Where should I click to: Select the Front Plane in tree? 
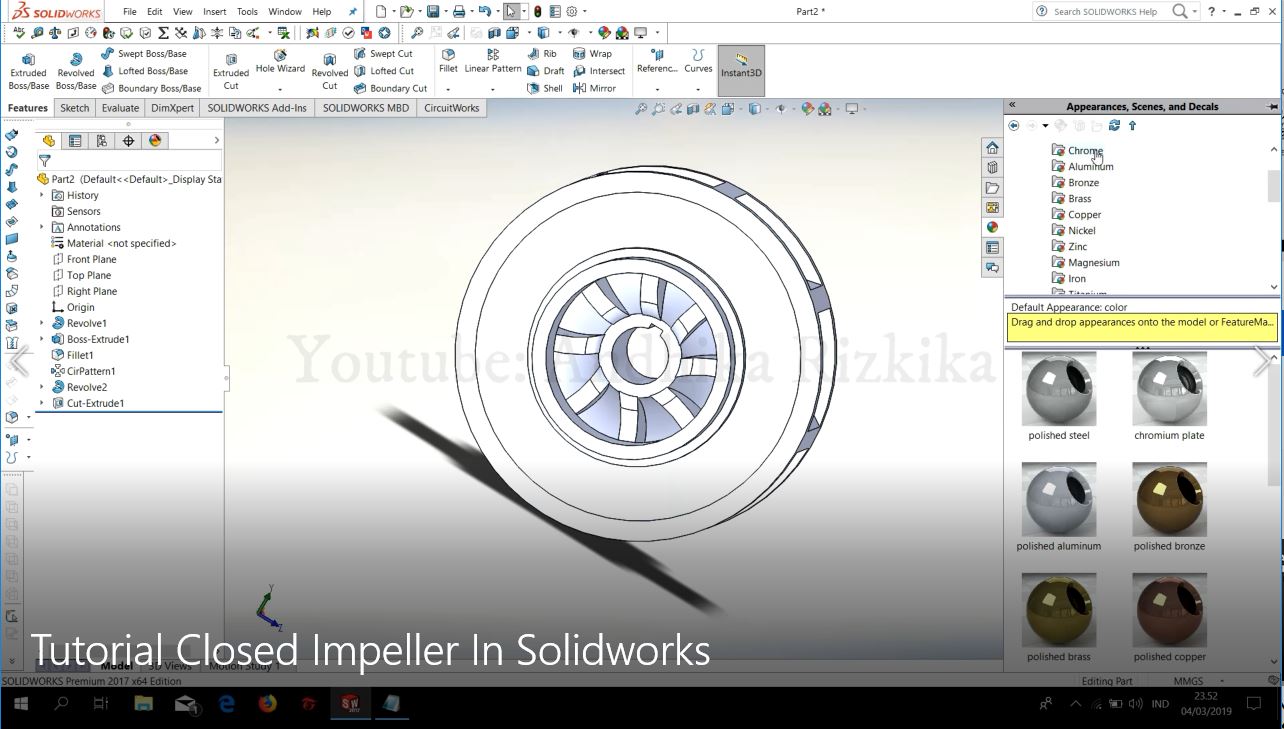[x=84, y=259]
